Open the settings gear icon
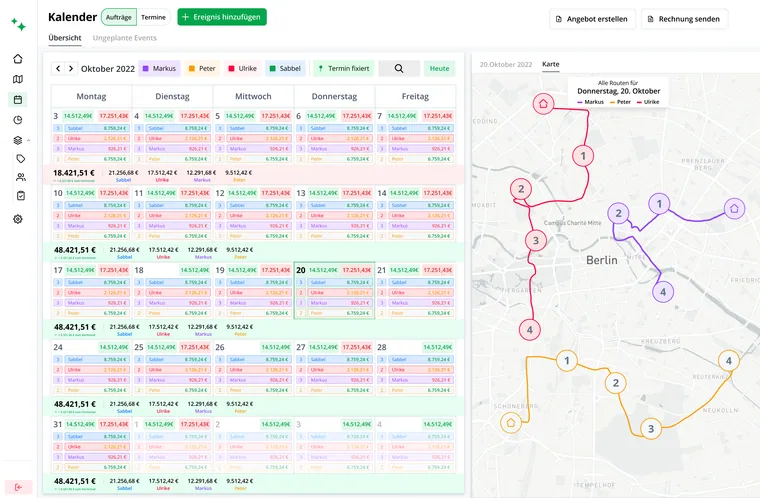760x498 pixels. [18, 219]
